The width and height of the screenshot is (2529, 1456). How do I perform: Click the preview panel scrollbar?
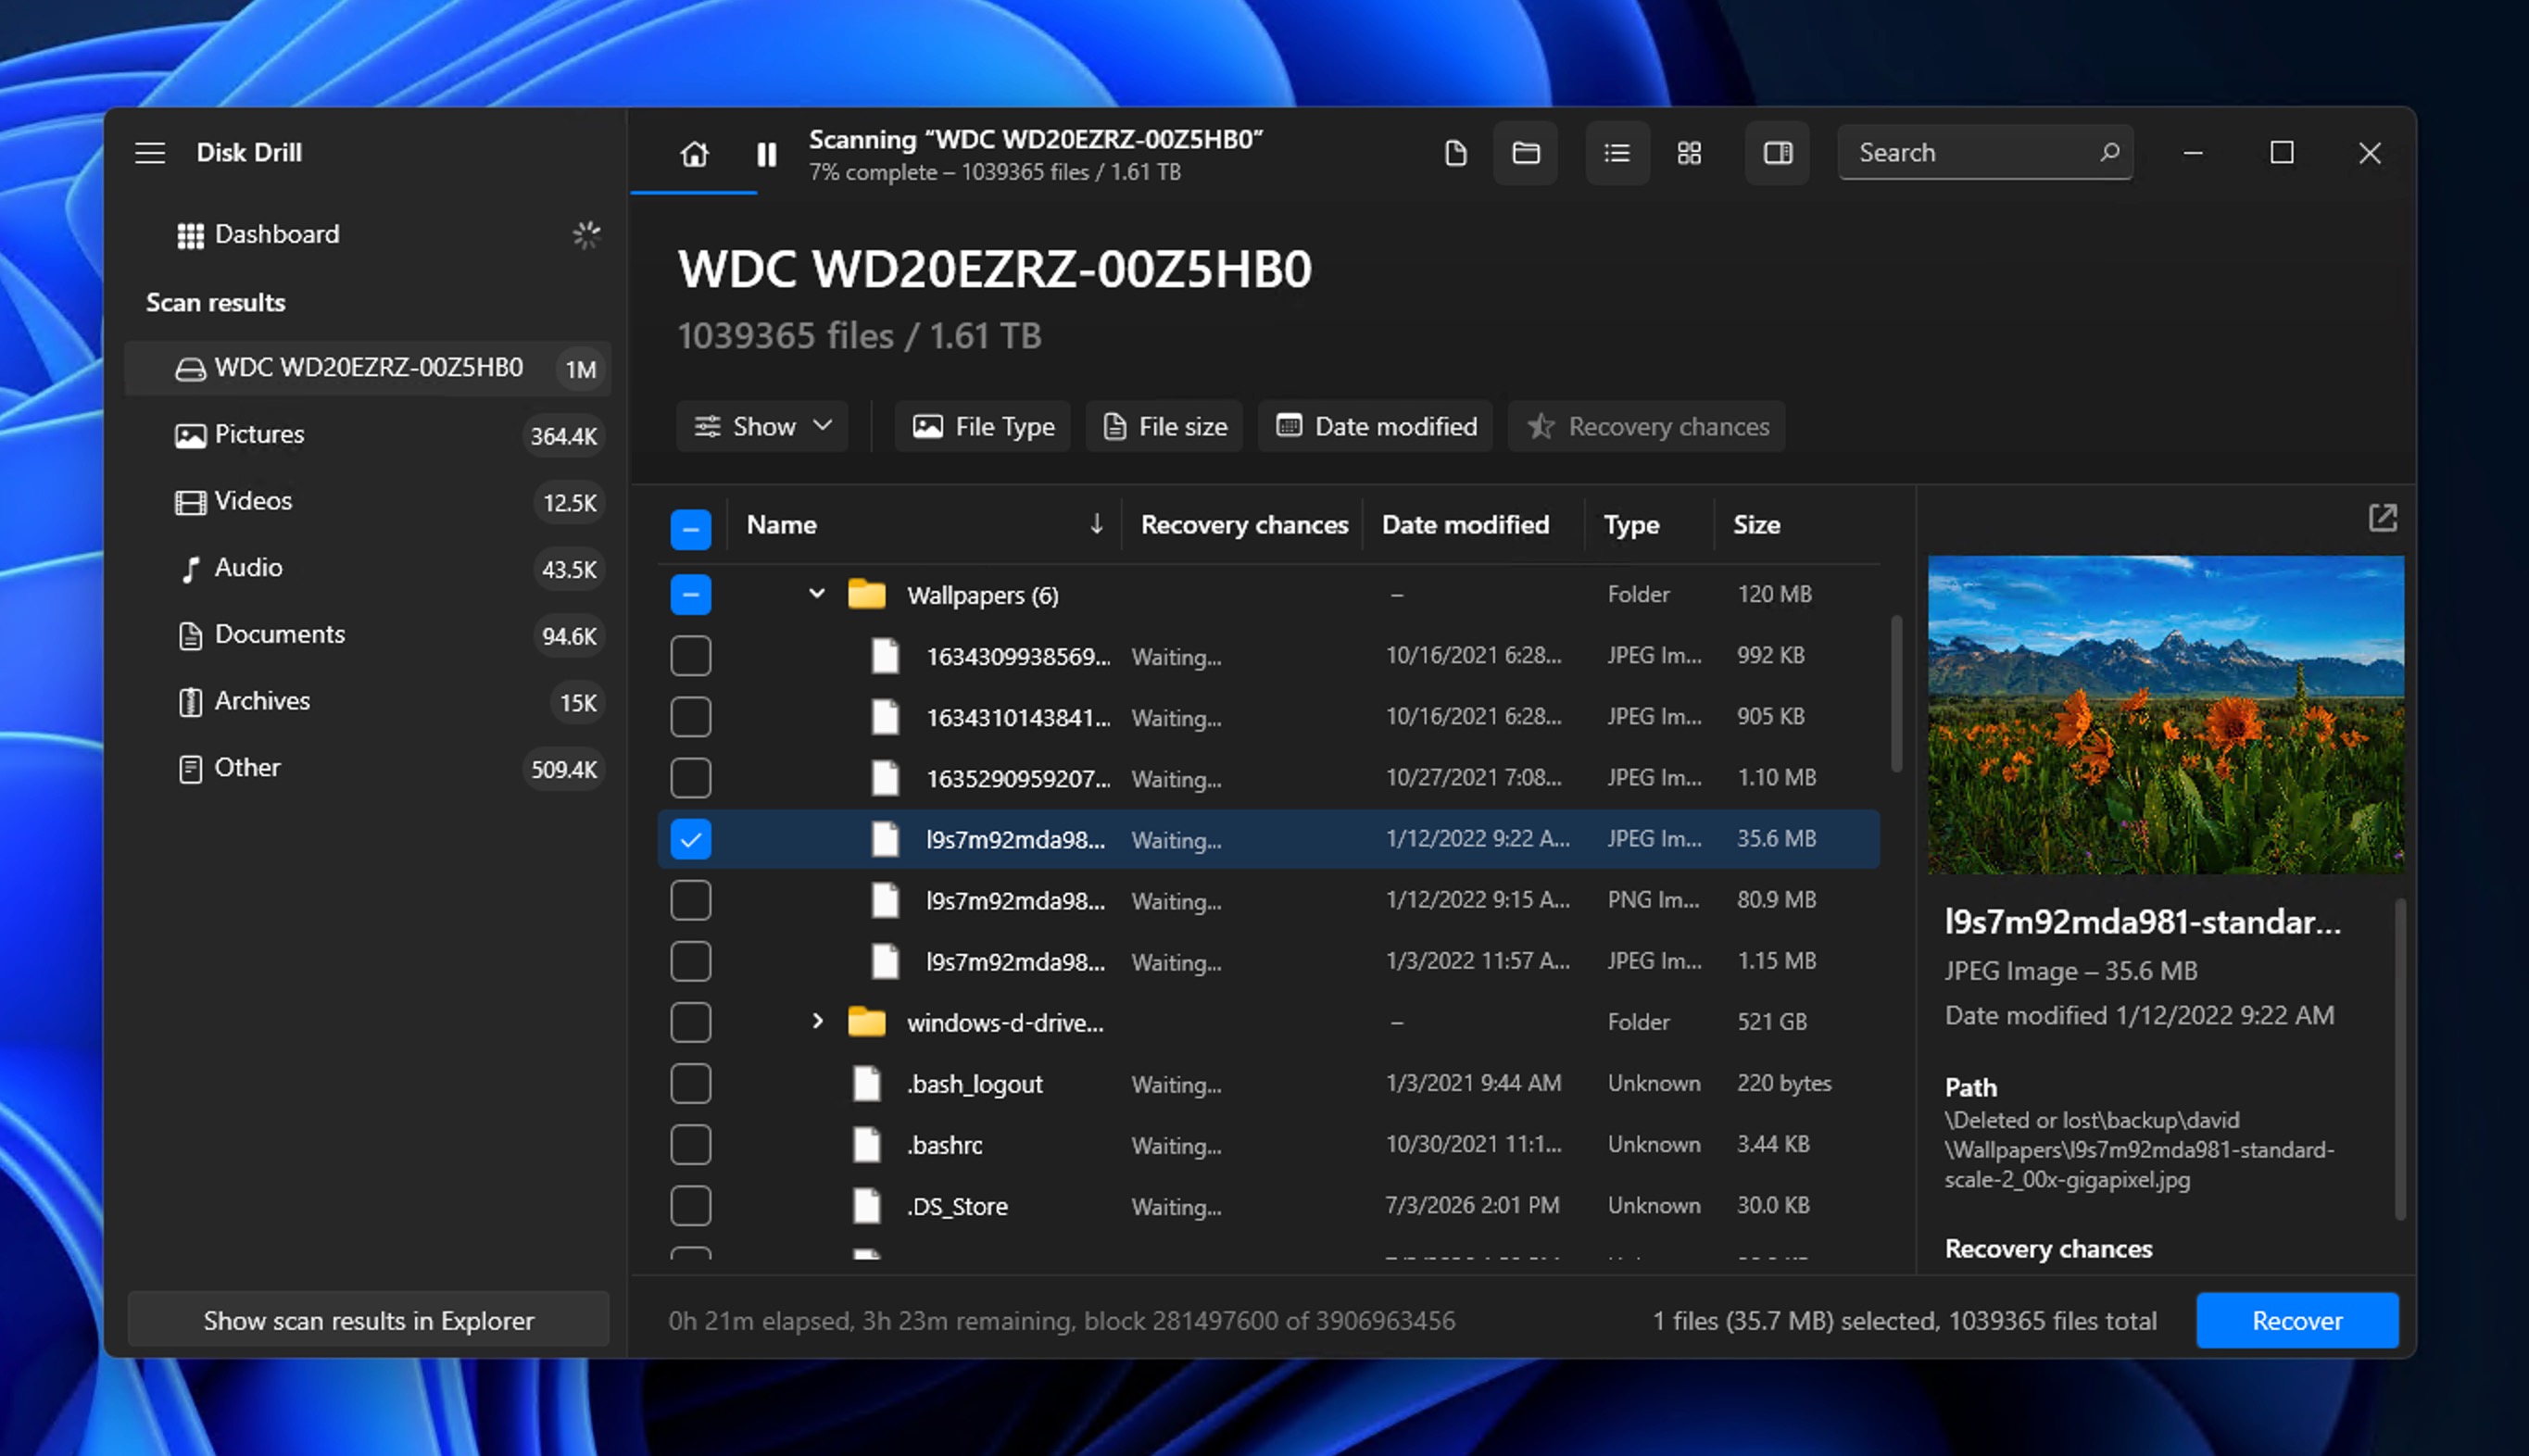point(2400,1059)
